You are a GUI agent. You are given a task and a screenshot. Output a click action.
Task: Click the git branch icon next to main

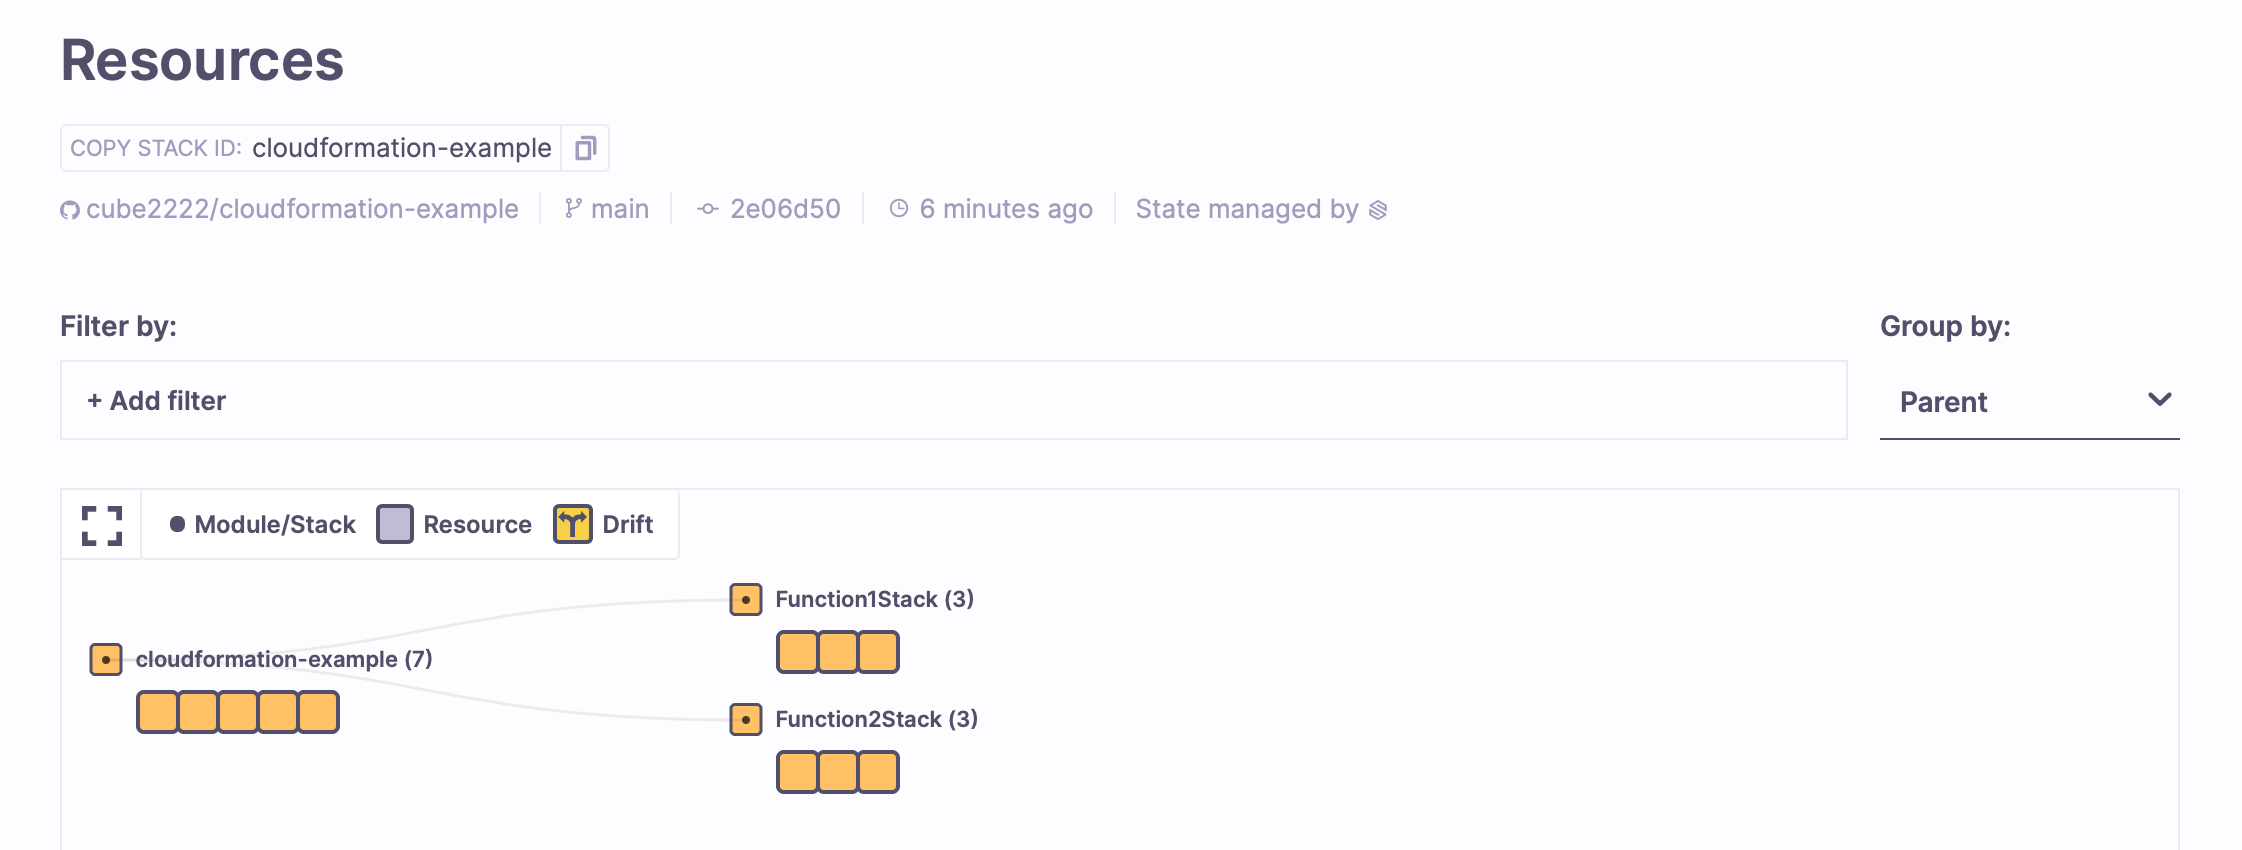573,208
